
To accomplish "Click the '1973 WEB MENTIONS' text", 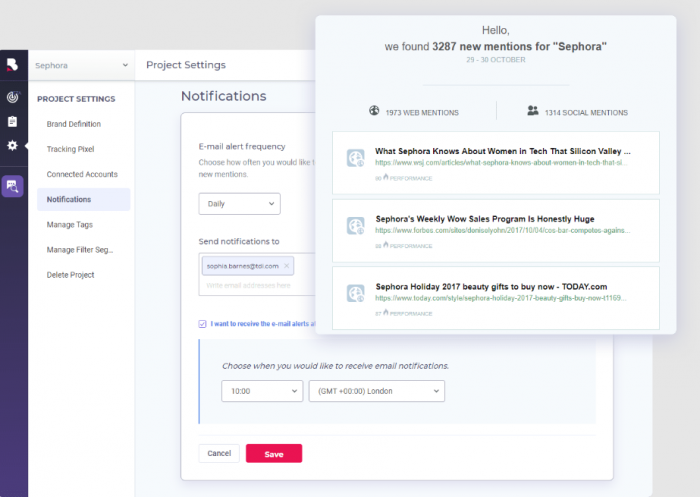I will [422, 113].
